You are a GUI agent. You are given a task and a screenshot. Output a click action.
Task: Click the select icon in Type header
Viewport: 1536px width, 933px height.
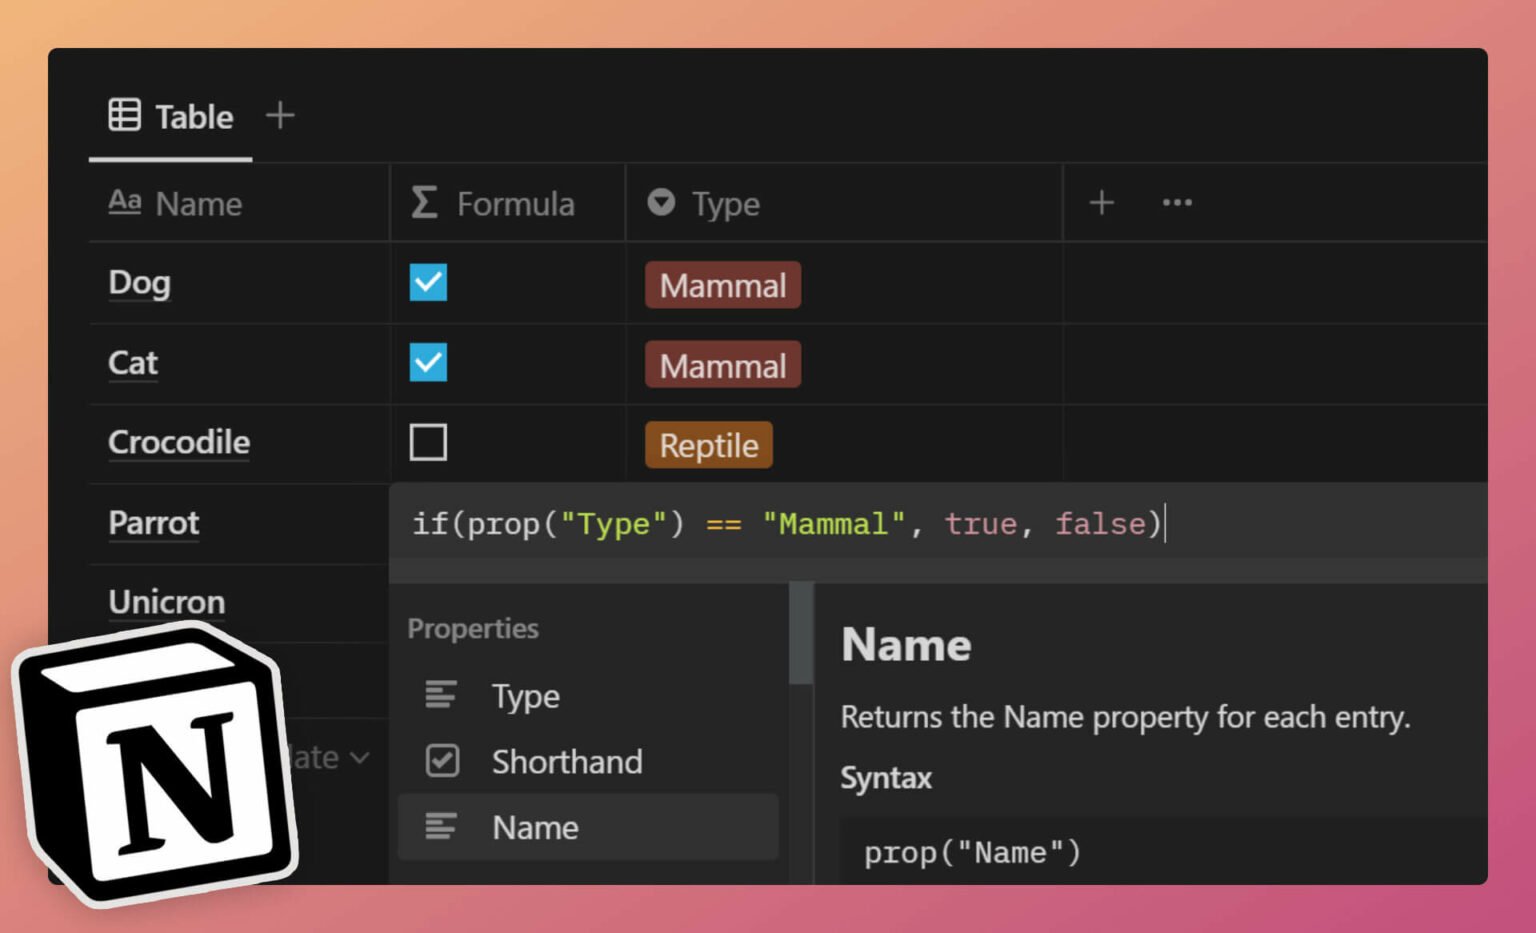661,203
